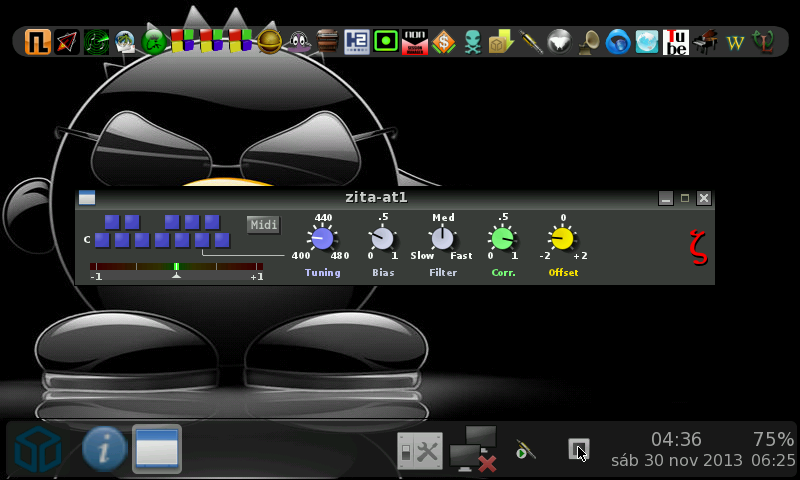800x480 pixels.
Task: Open the zita-at1 title bar window menu icon
Action: tap(87, 198)
